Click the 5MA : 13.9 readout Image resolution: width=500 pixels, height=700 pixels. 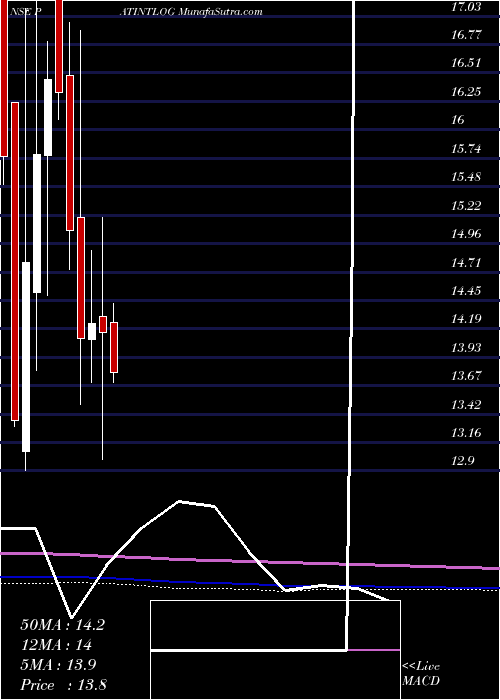(x=58, y=665)
